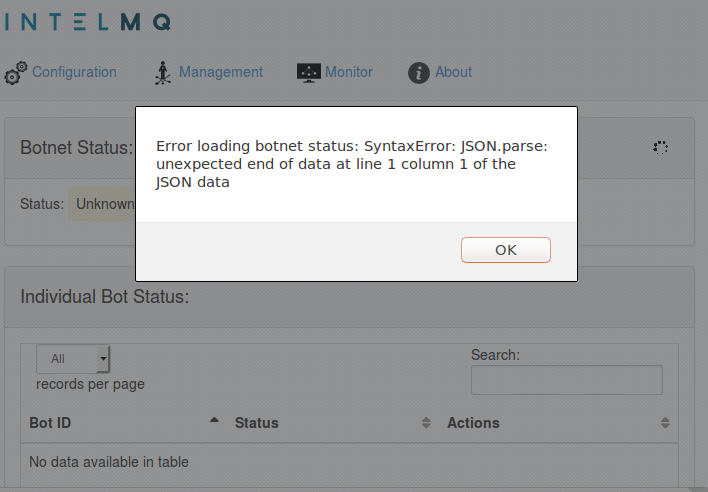Open the Management menu link
This screenshot has height=492, width=708.
[x=221, y=72]
